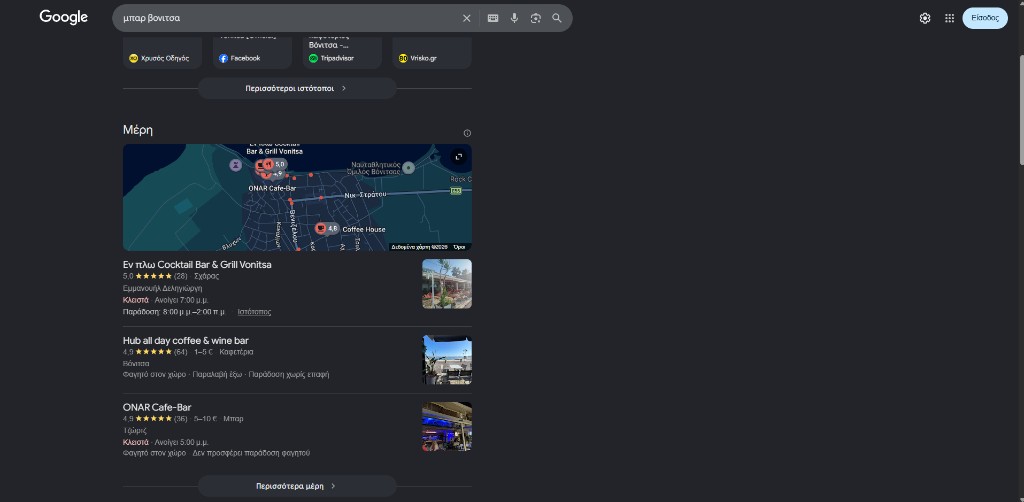
Task: Open Hub all day coffee & wine bar listing
Action: coord(185,341)
